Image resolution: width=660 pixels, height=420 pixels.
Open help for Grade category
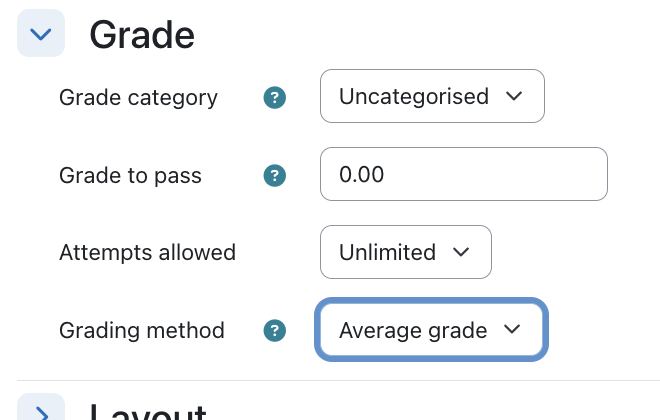(x=275, y=97)
